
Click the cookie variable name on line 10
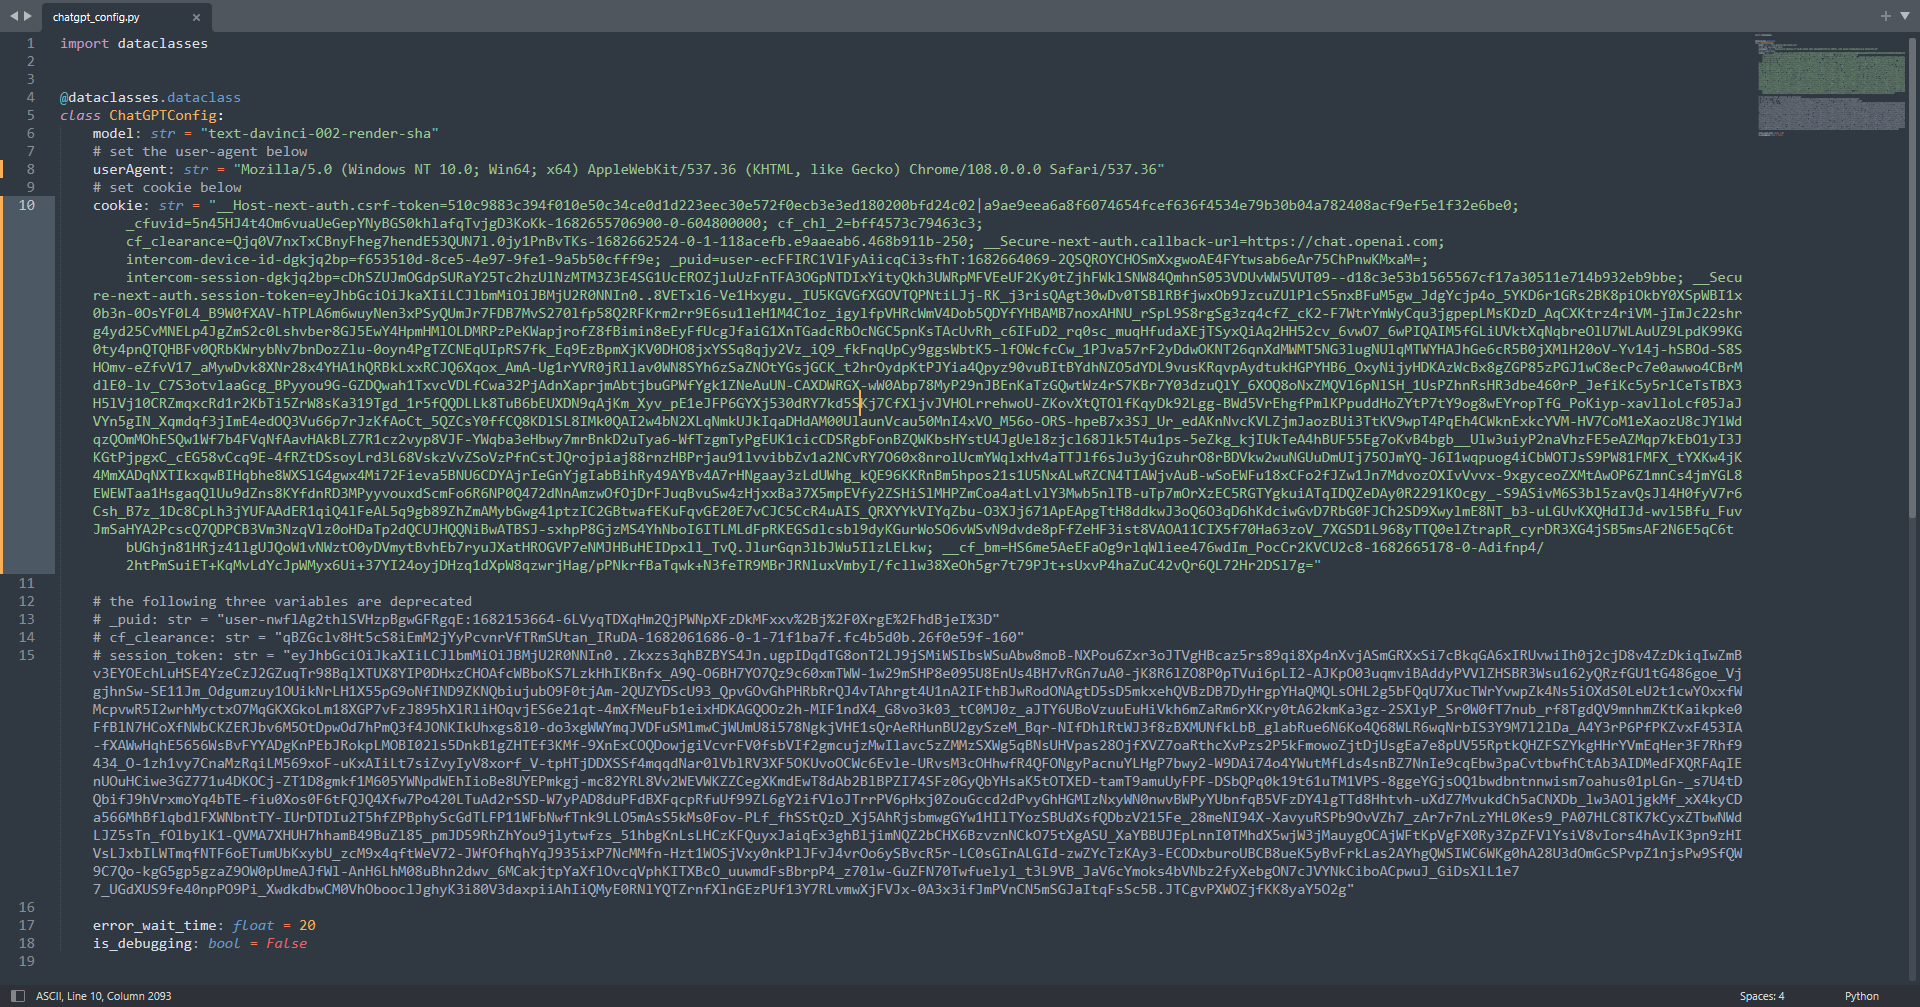click(x=118, y=205)
